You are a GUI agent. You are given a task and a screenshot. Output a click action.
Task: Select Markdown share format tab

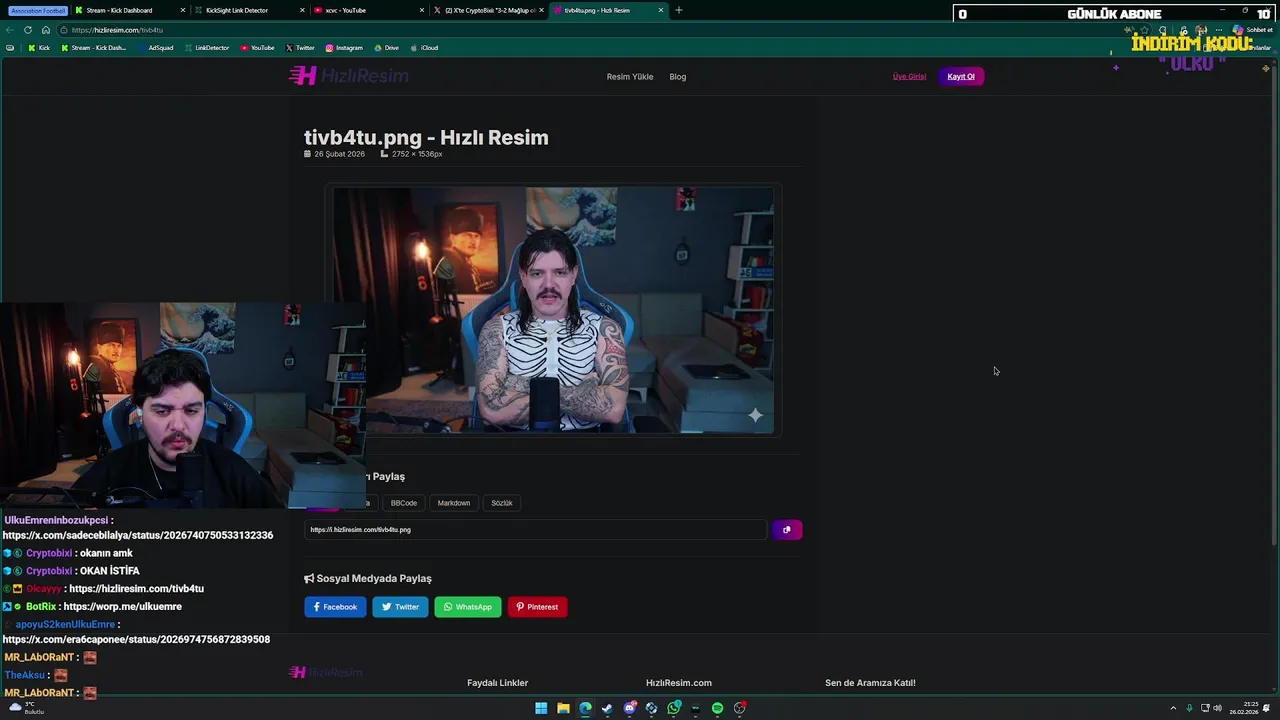[x=454, y=503]
